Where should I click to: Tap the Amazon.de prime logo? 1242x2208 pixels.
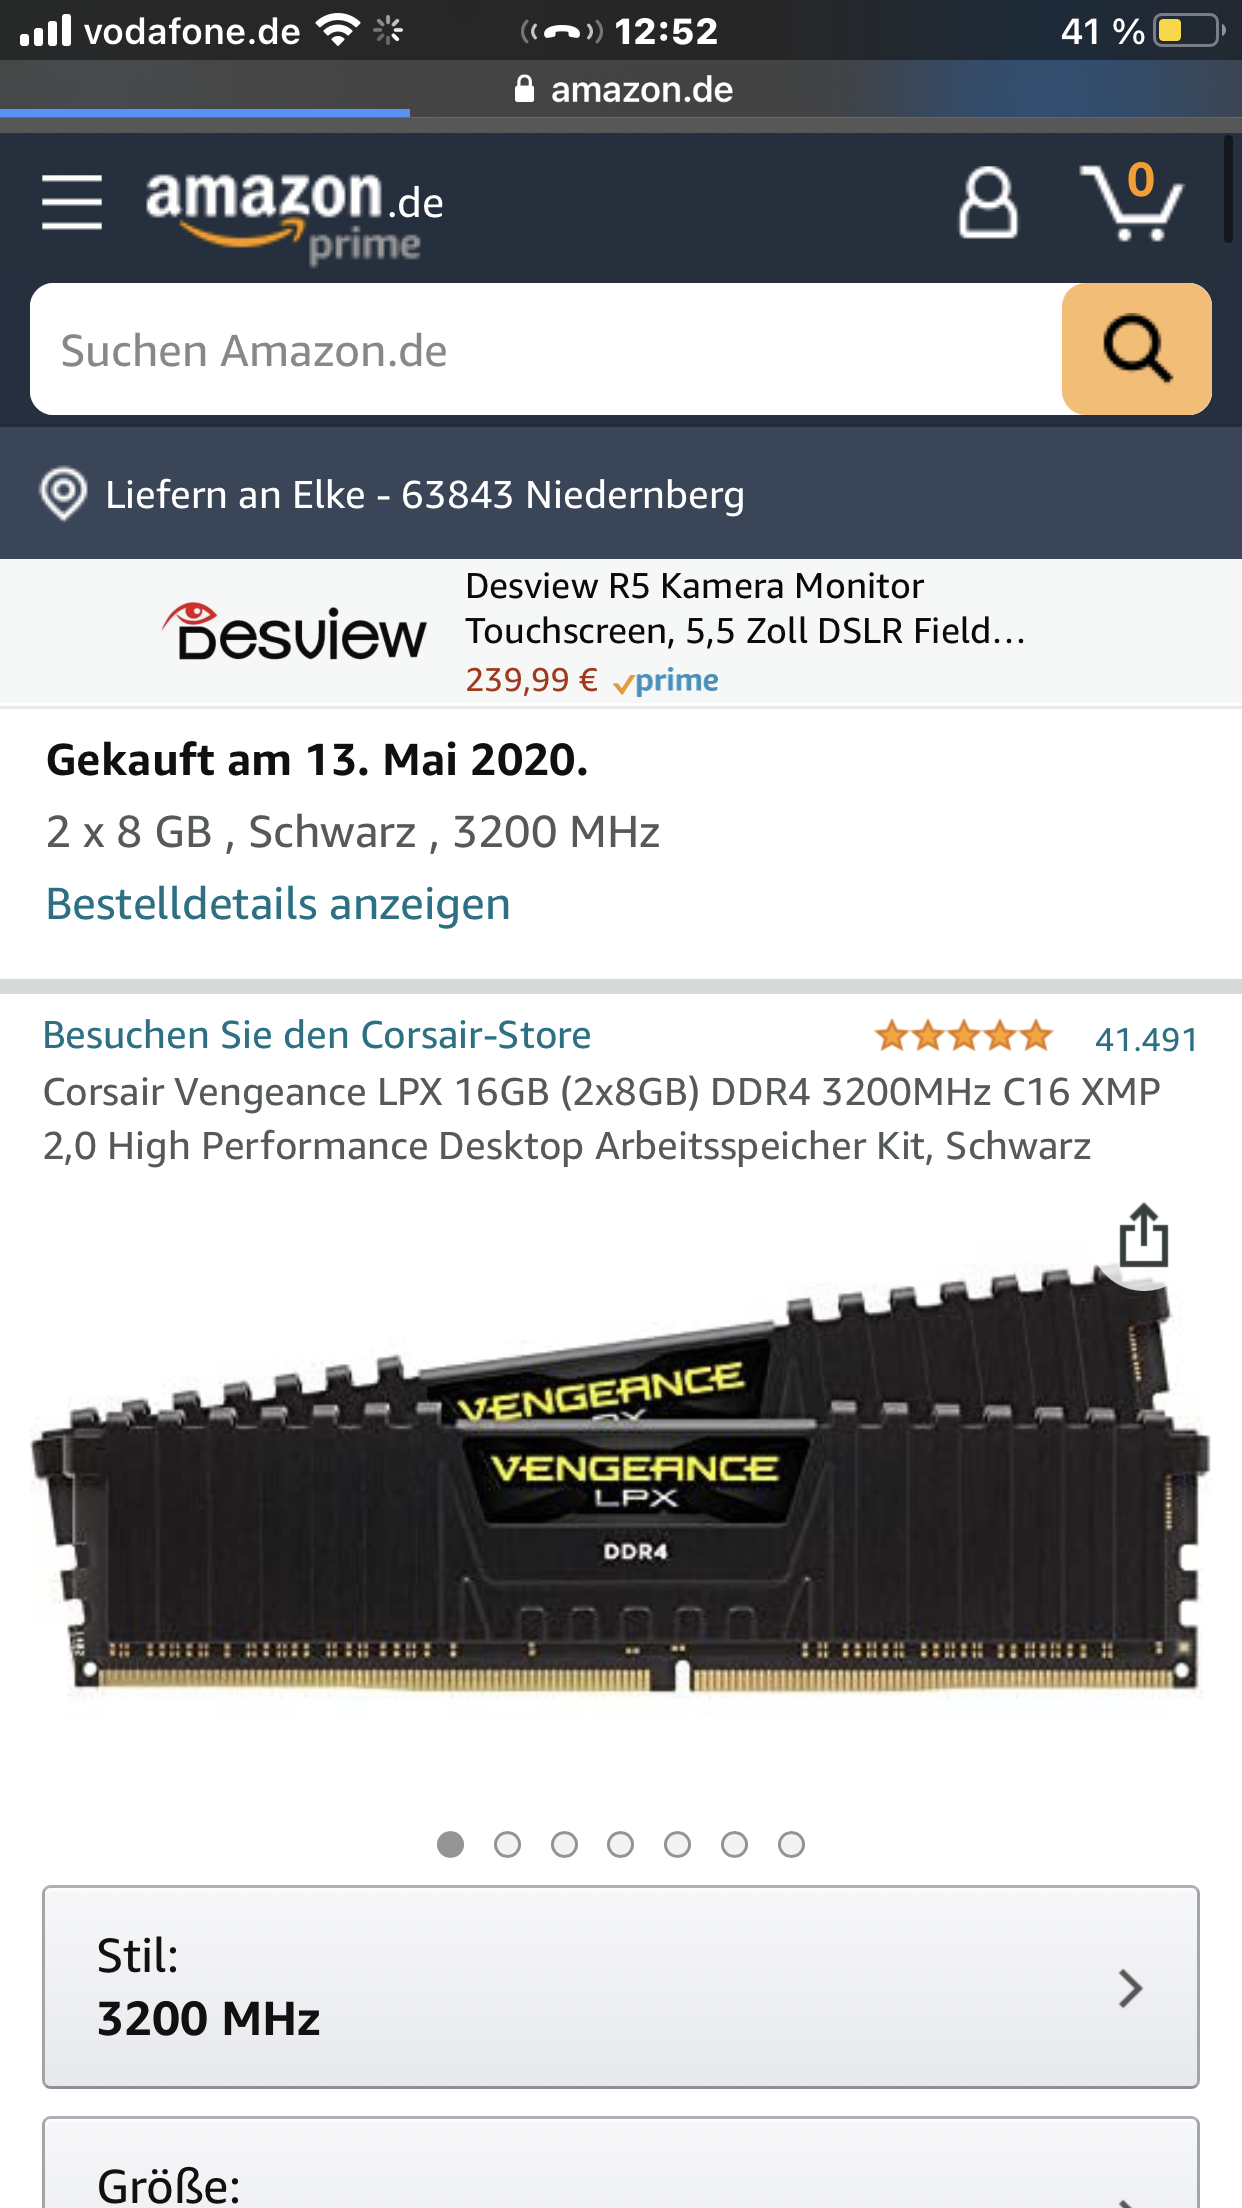(294, 215)
